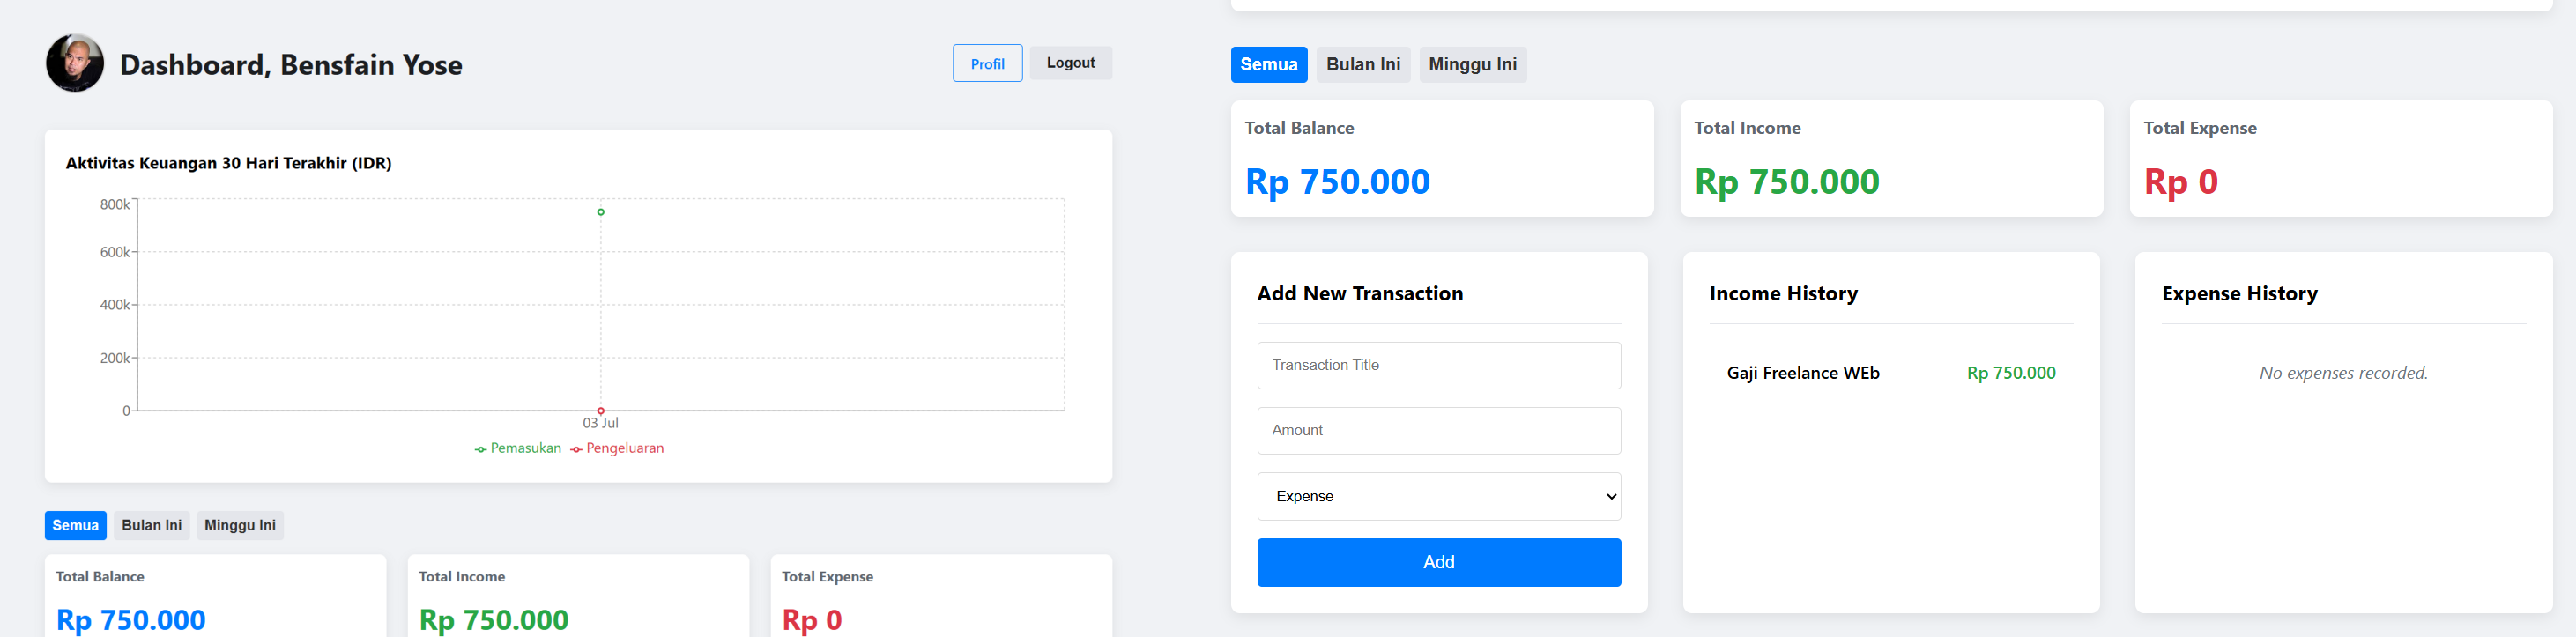This screenshot has height=637, width=2576.
Task: Toggle Pemasukan series in chart legend
Action: (518, 448)
